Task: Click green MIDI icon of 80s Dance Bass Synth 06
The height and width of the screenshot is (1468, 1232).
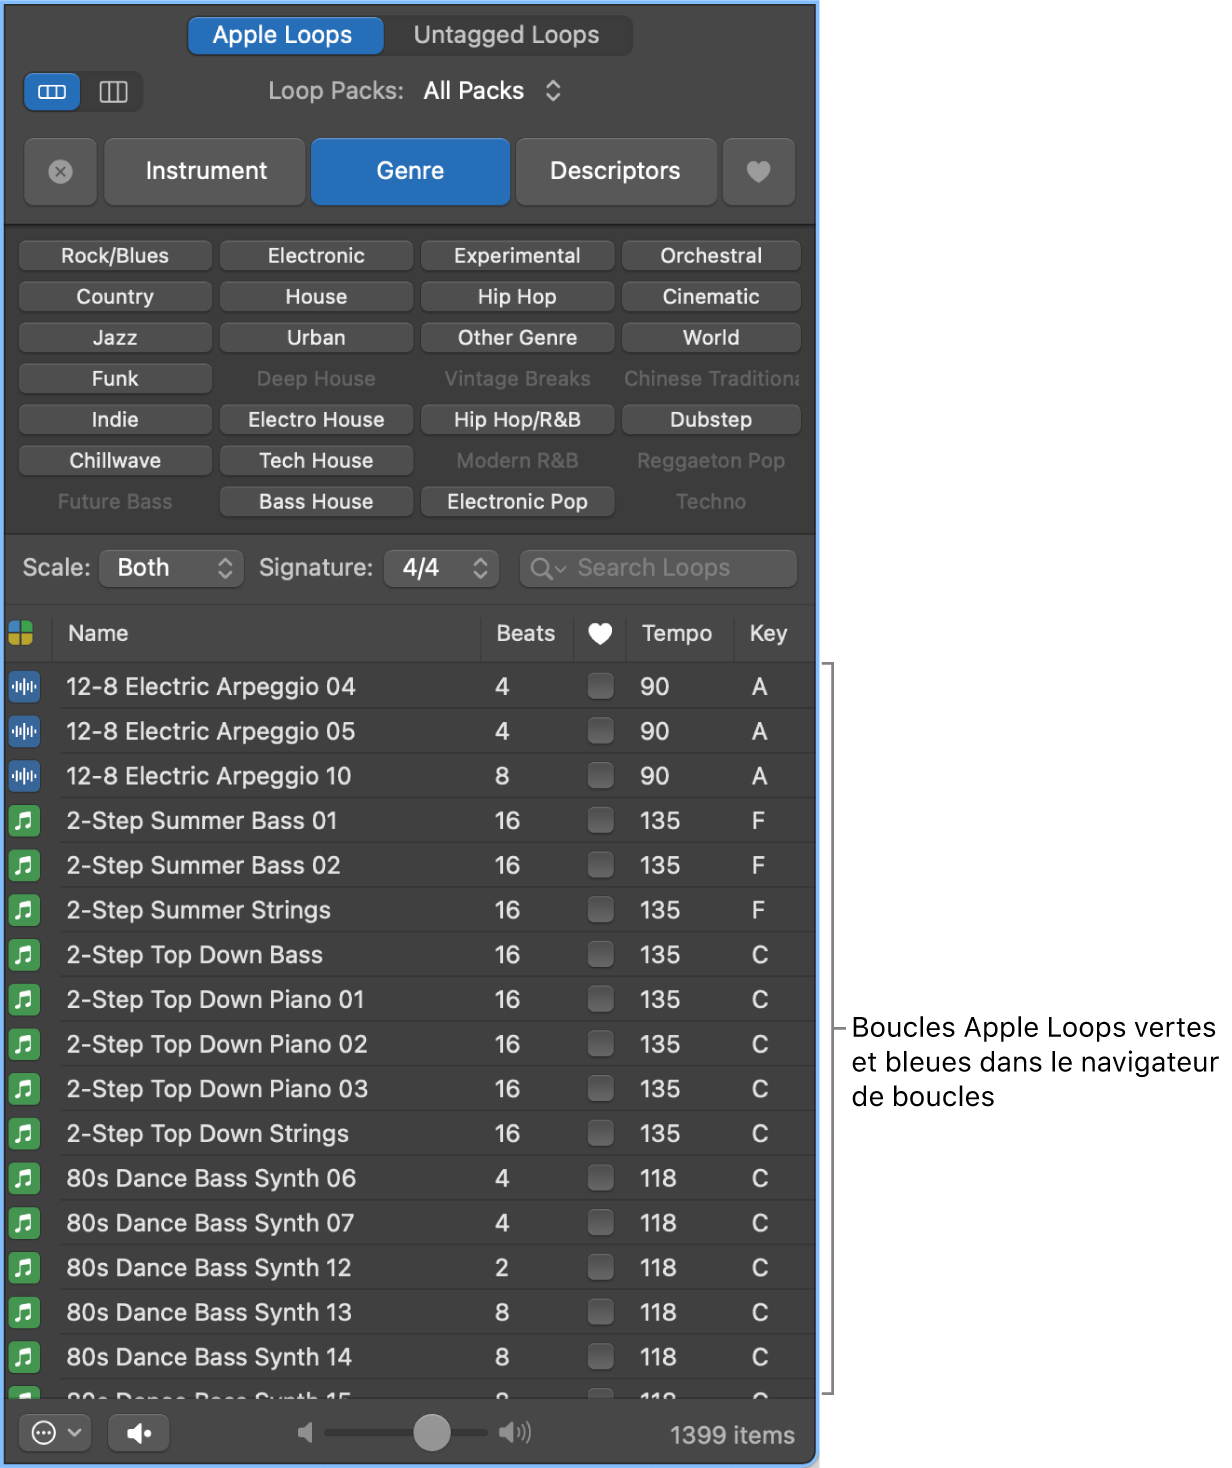Action: (x=24, y=1178)
